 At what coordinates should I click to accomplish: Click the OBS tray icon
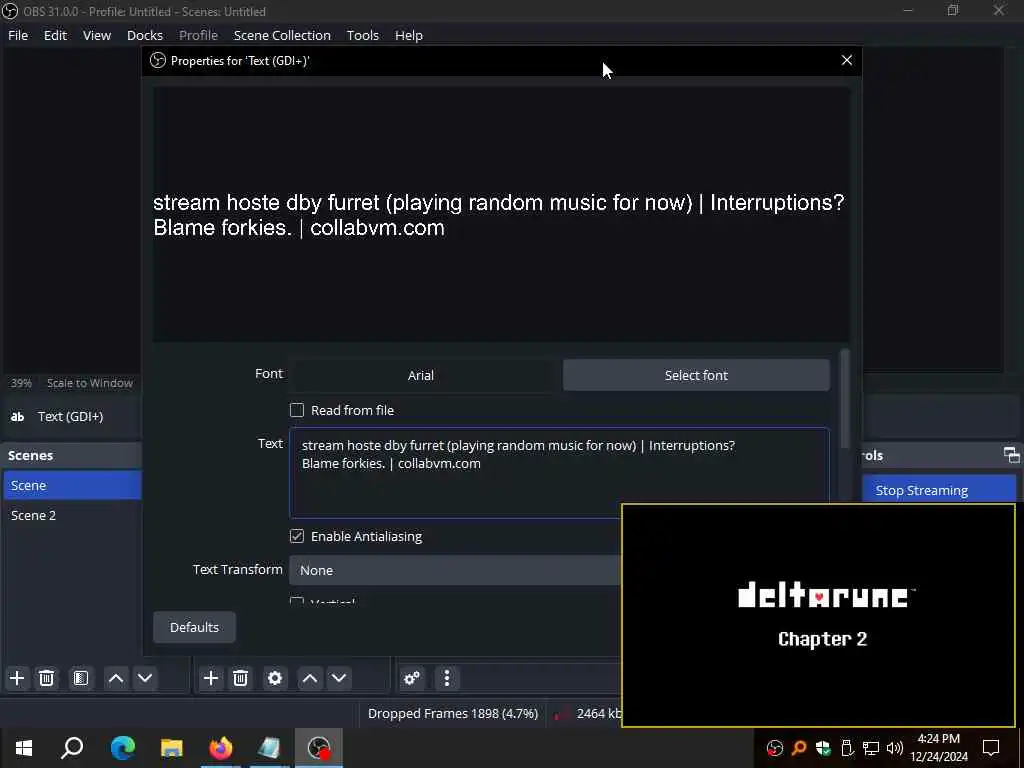tap(775, 748)
